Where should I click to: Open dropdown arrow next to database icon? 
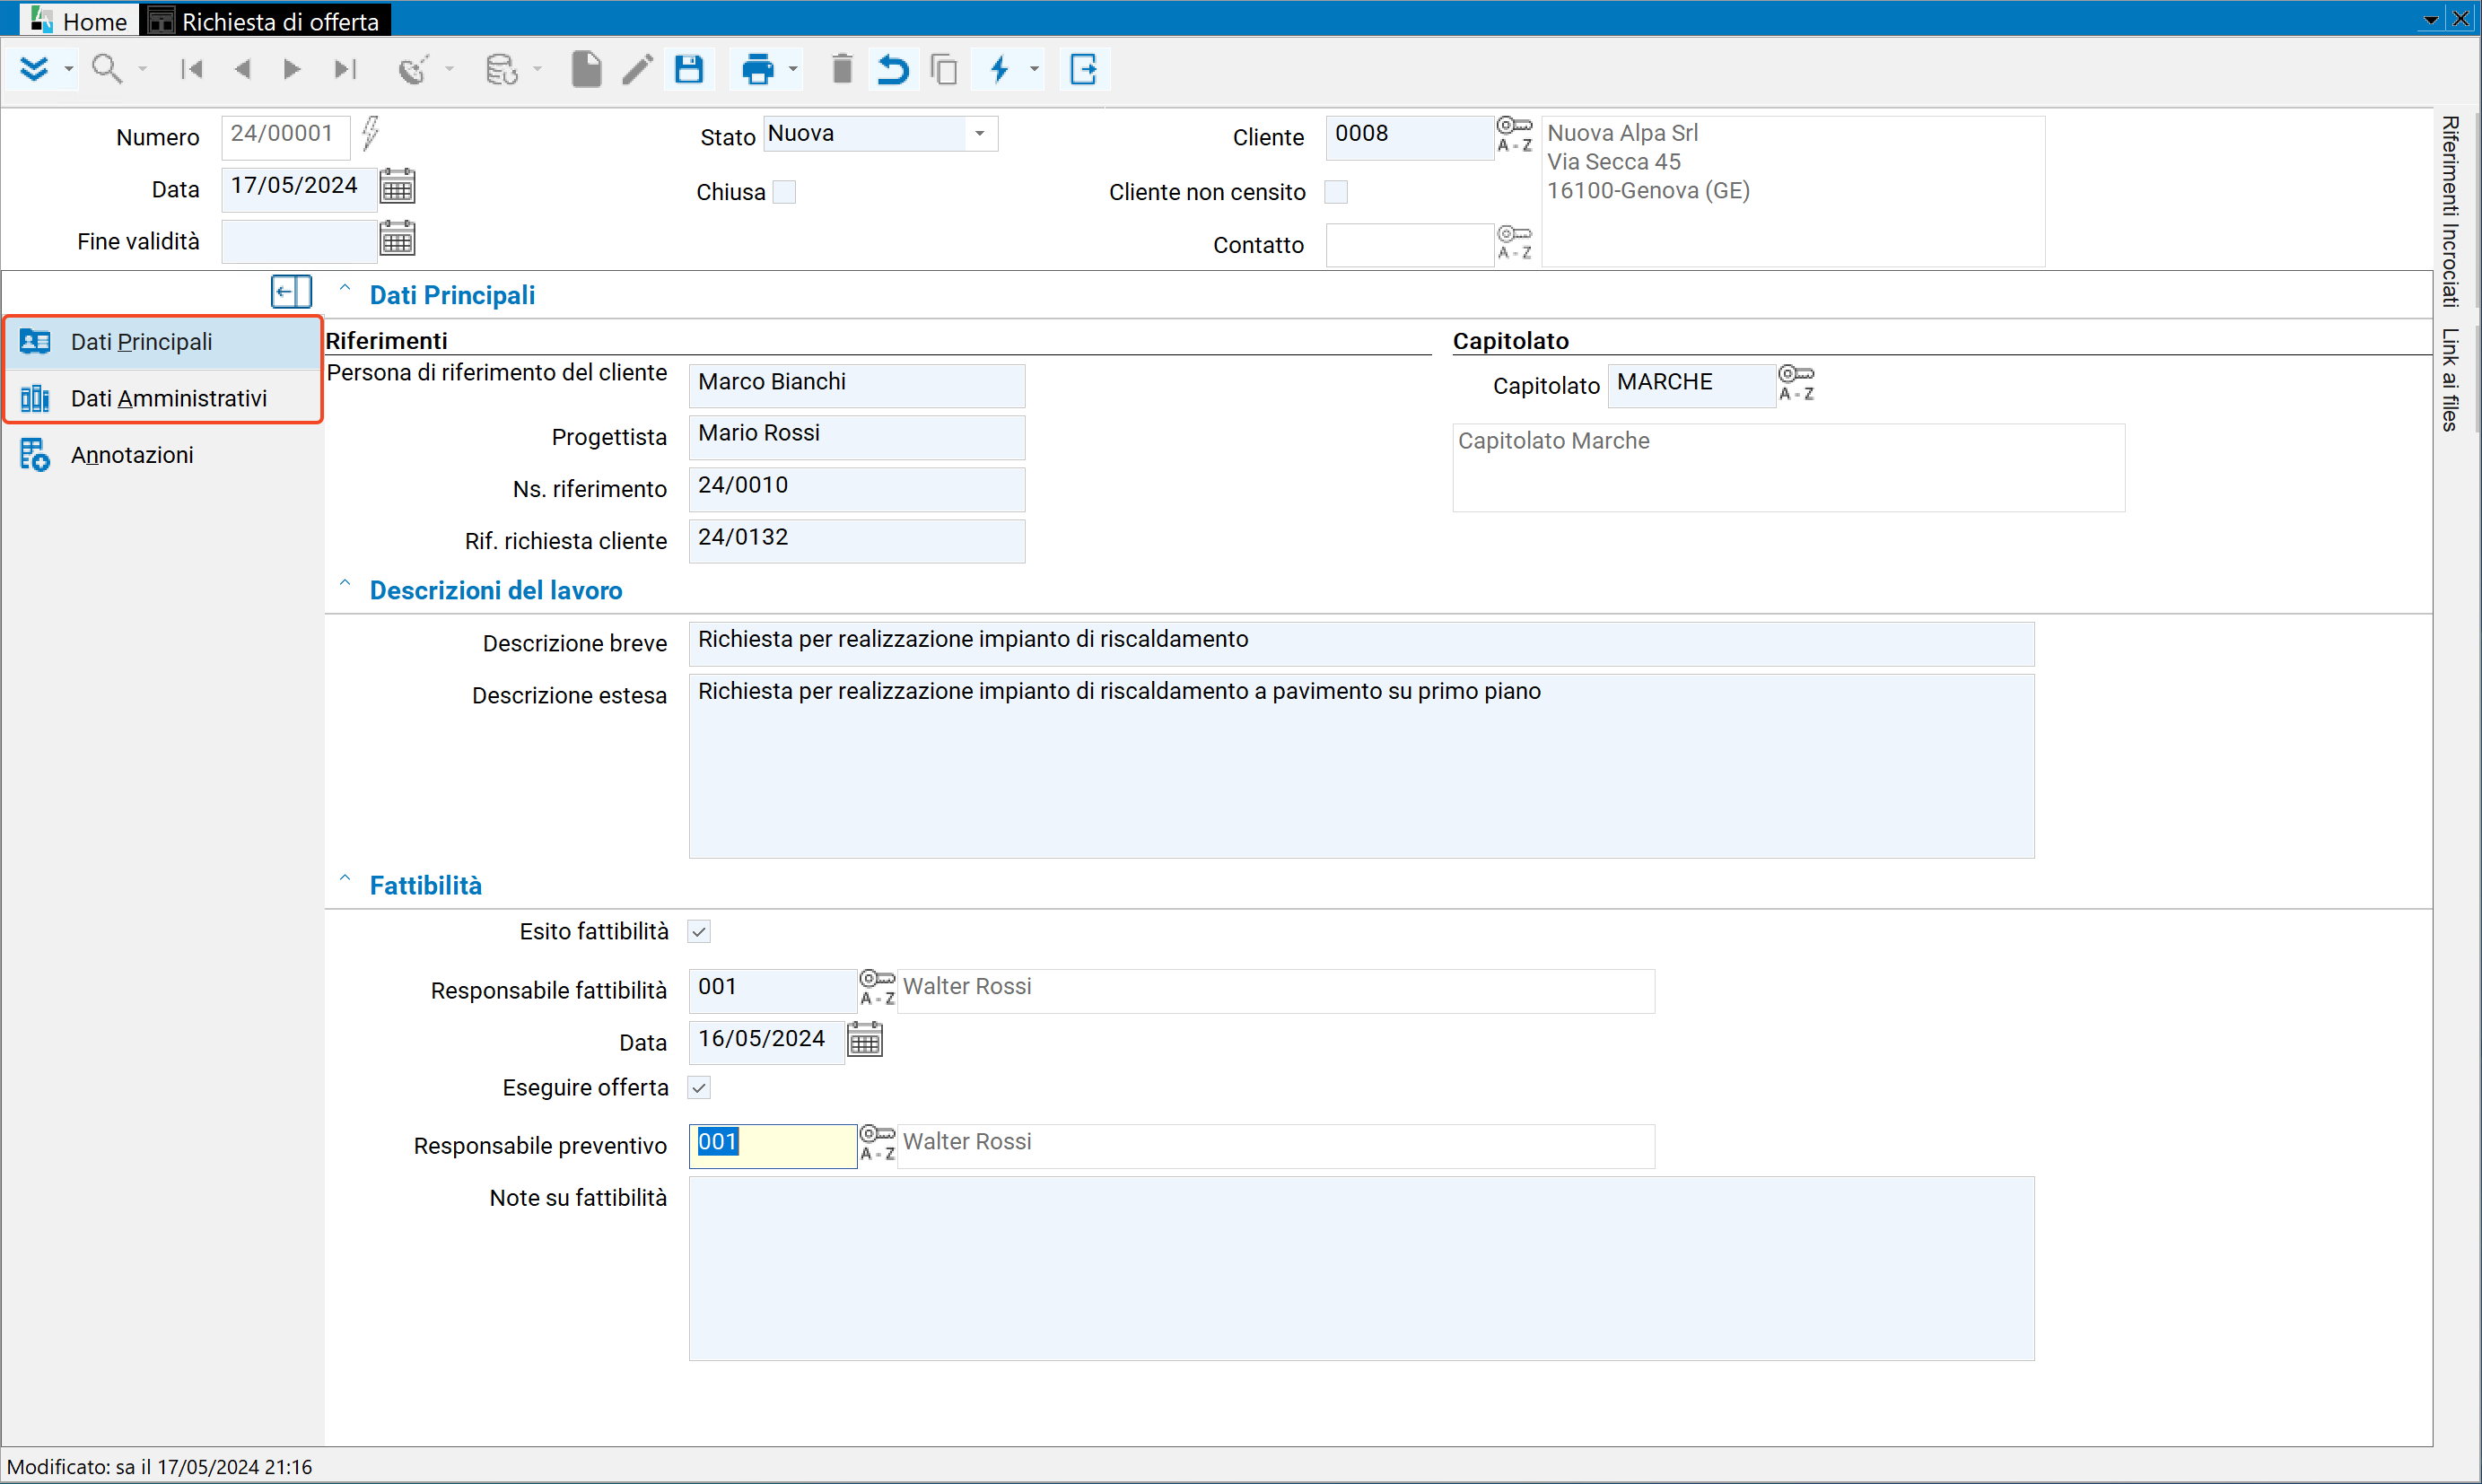[537, 69]
